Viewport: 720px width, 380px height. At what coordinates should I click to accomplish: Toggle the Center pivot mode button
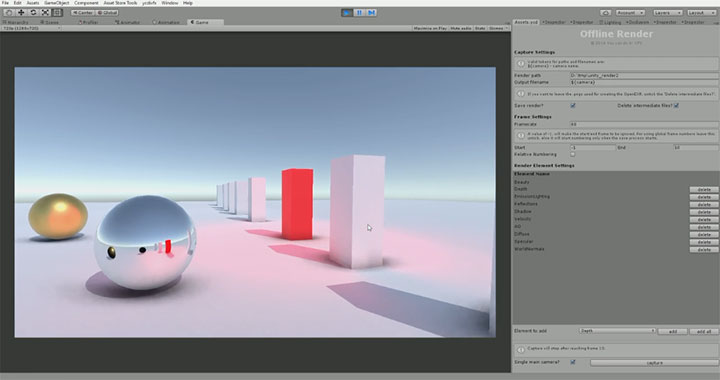[83, 13]
